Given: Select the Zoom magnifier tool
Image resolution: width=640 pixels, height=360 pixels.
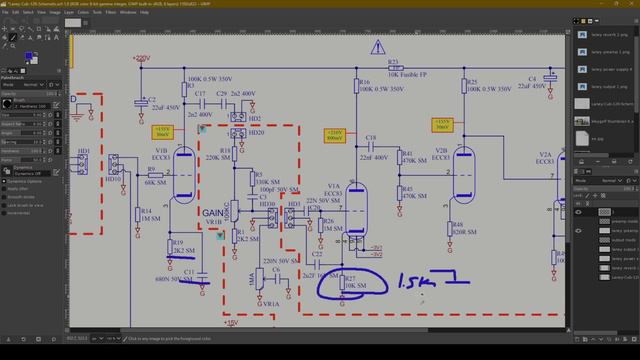Looking at the screenshot, I should [x=13, y=46].
